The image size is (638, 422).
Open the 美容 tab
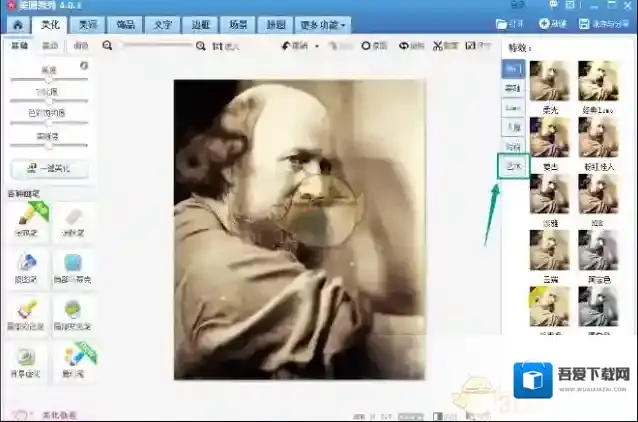point(87,25)
